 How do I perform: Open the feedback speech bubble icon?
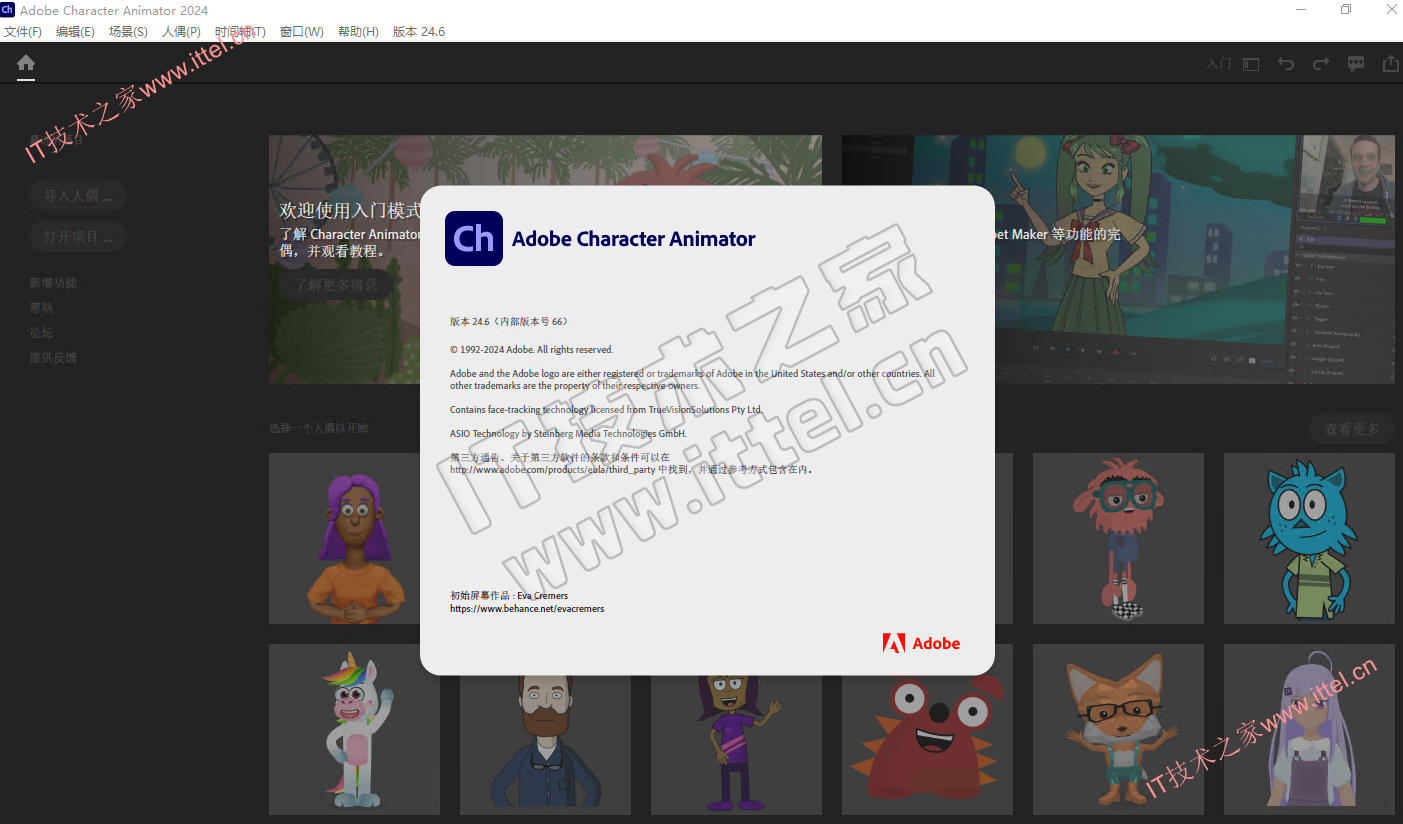tap(1356, 64)
